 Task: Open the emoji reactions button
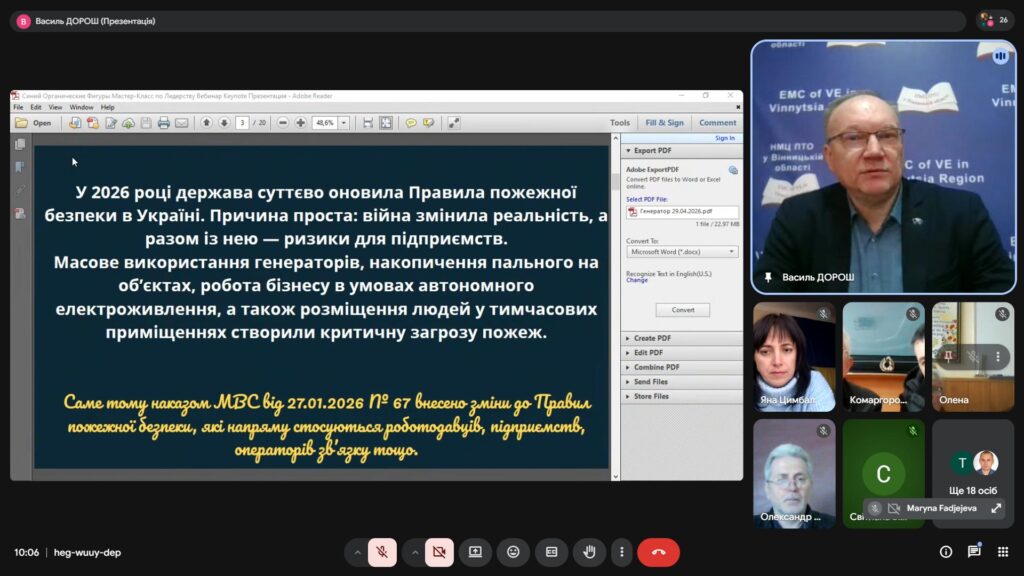[x=513, y=552]
